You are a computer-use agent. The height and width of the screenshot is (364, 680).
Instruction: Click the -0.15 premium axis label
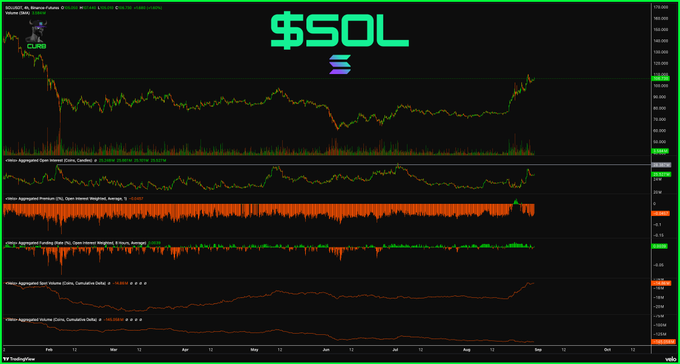658,235
